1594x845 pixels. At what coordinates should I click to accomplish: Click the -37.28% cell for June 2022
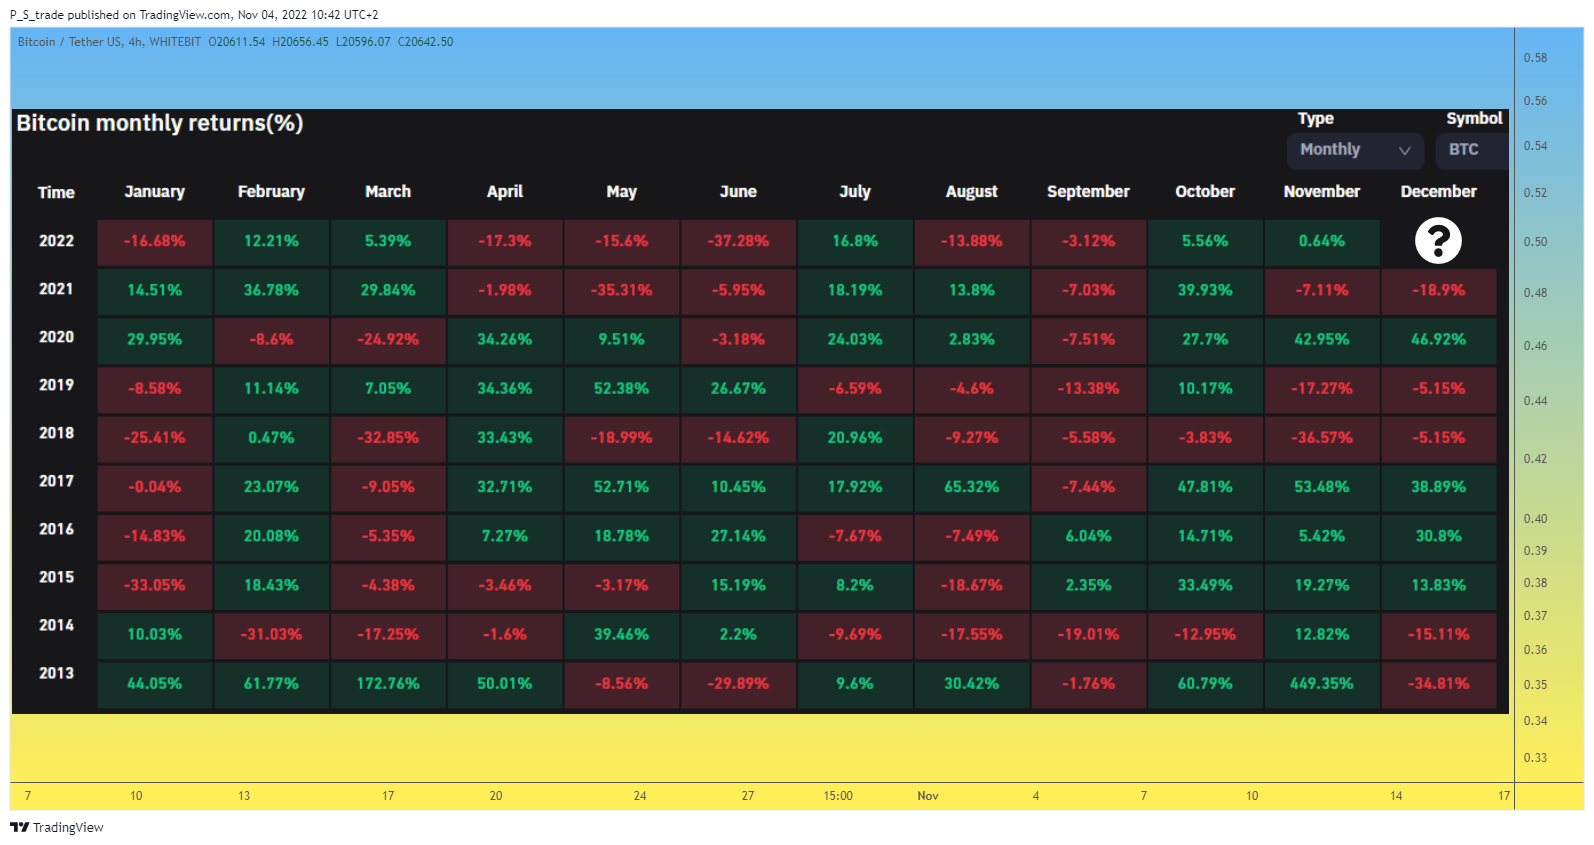point(738,242)
